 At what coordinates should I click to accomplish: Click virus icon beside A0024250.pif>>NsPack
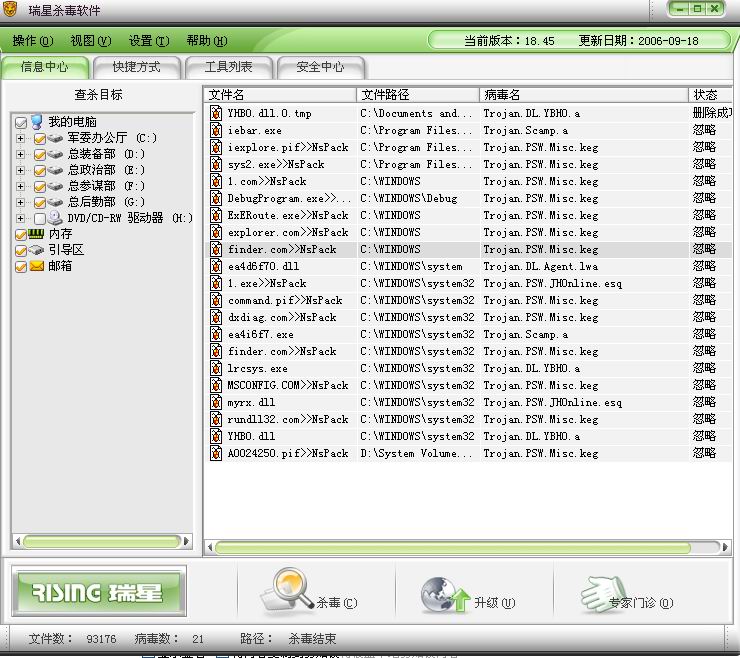[216, 453]
